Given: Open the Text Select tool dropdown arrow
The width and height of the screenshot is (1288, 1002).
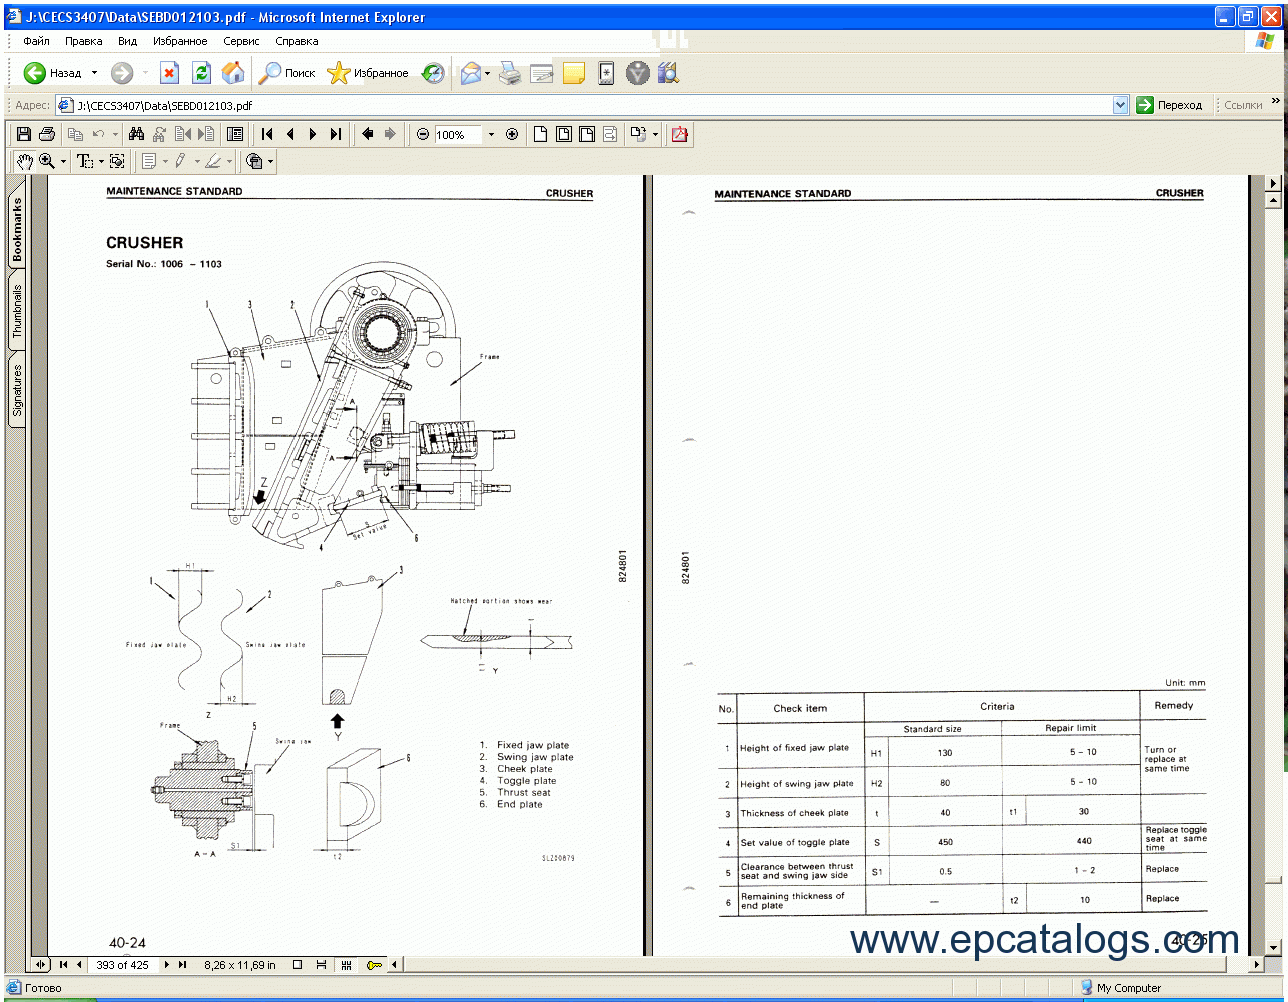Looking at the screenshot, I should click(x=101, y=161).
